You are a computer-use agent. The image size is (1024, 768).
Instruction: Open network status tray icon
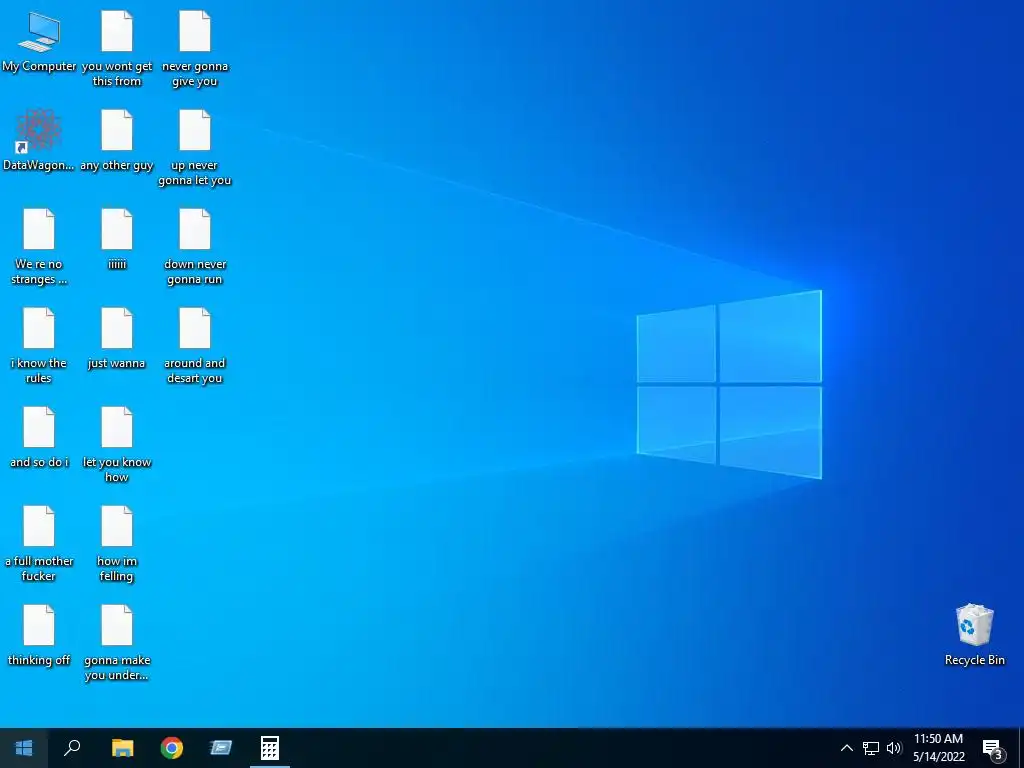tap(871, 748)
